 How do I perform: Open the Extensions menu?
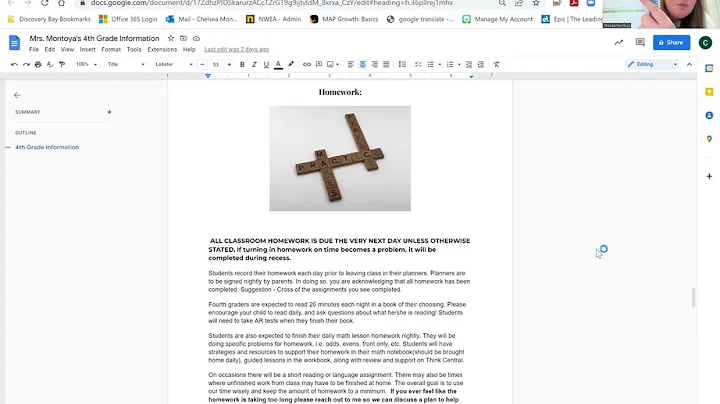(x=162, y=49)
